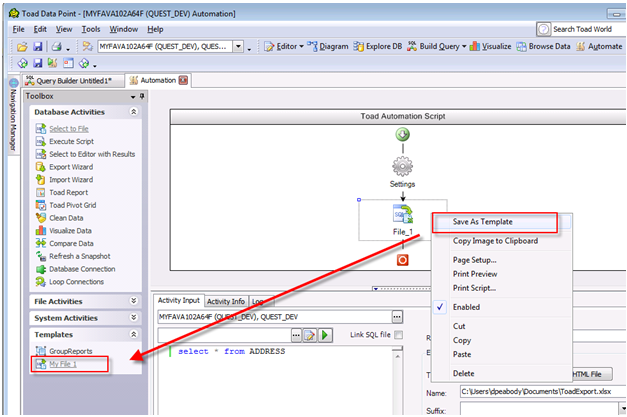Add Visualize Data activity
Viewport: 627px width, 417px height.
[63, 231]
